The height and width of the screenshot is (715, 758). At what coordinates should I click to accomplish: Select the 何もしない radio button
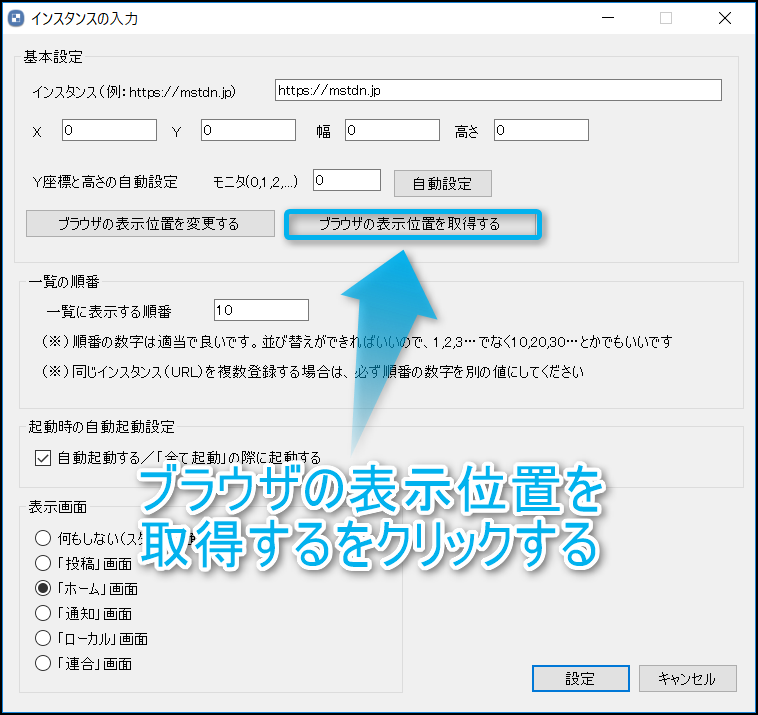[x=43, y=537]
